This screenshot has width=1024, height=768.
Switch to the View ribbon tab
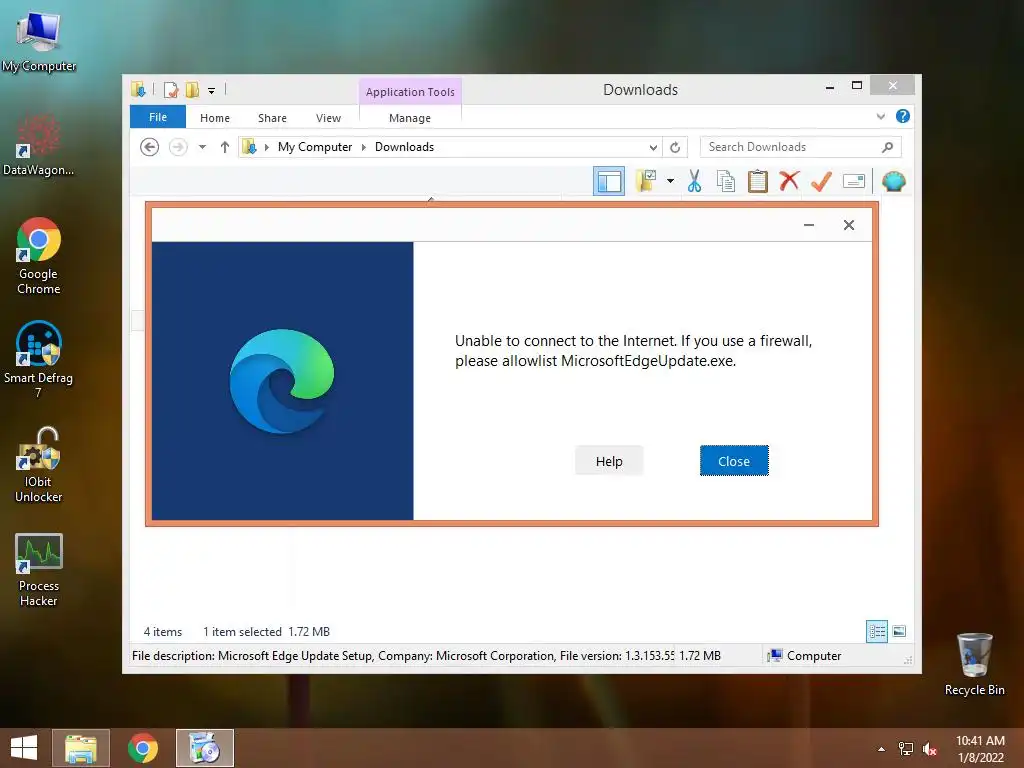click(328, 118)
